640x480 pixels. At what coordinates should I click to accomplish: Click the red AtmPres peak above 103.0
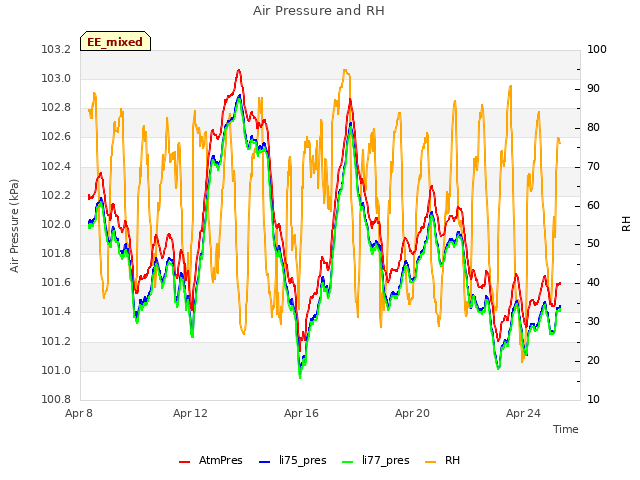(239, 70)
